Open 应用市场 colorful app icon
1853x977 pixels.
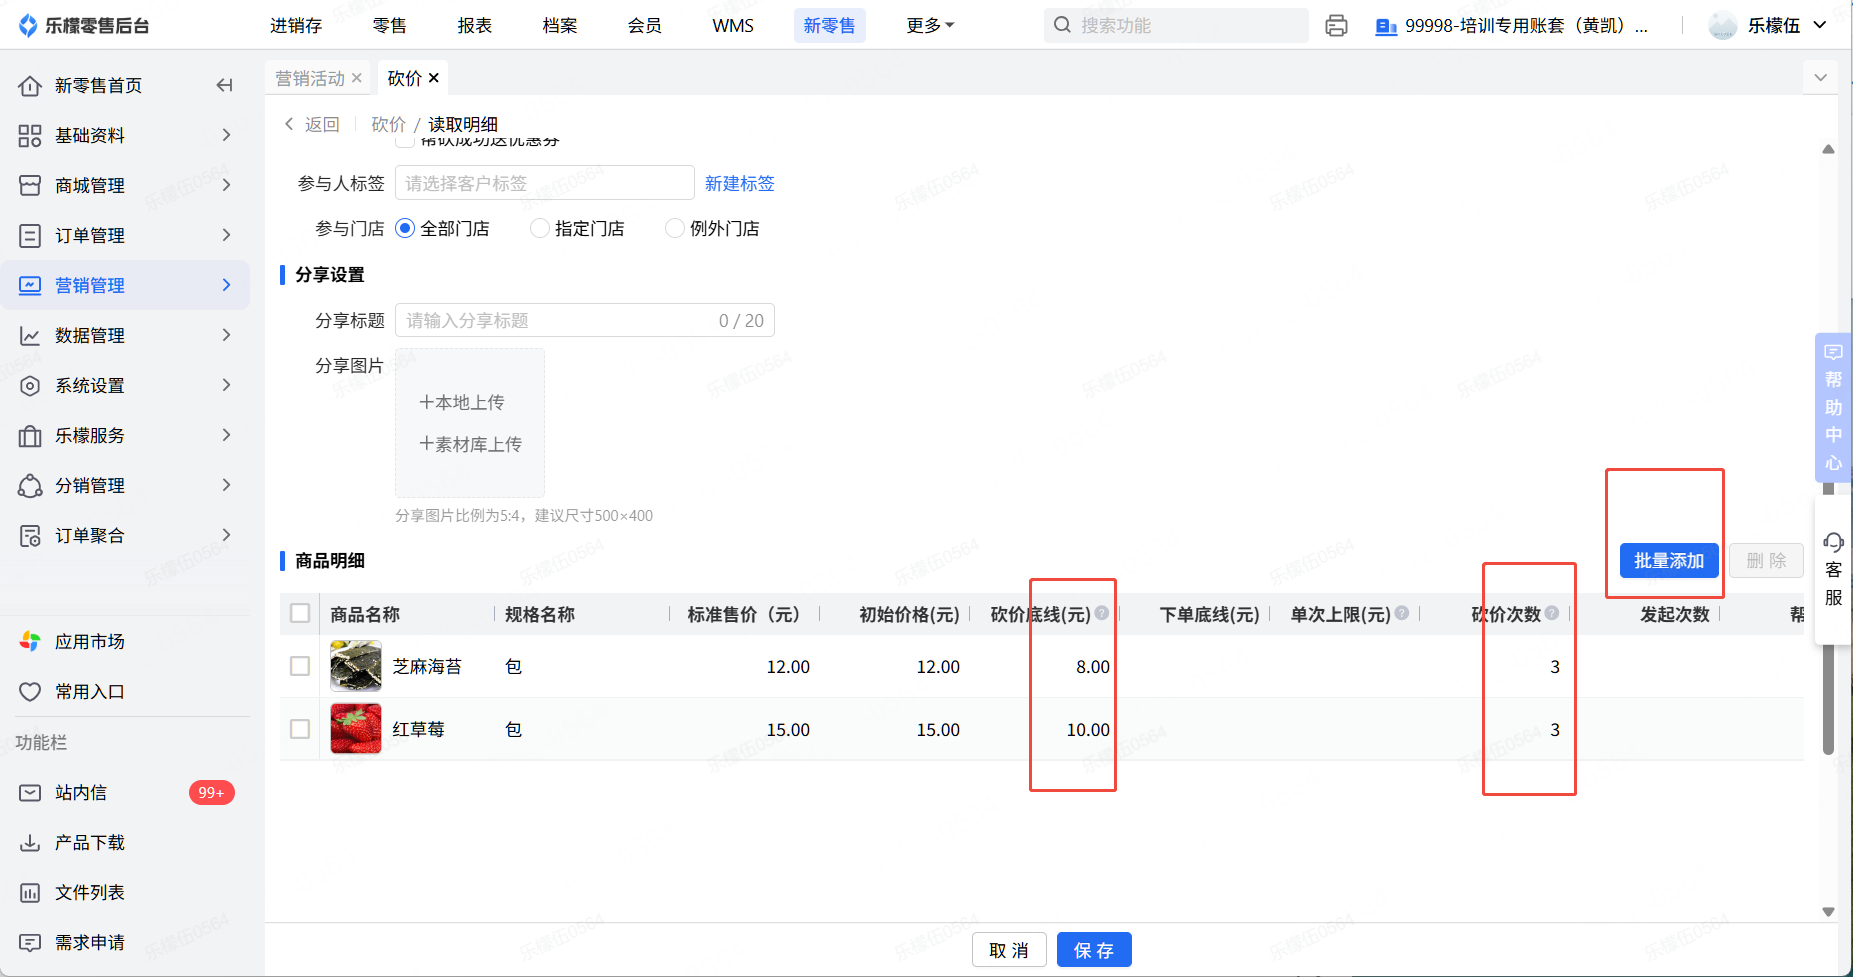click(30, 642)
